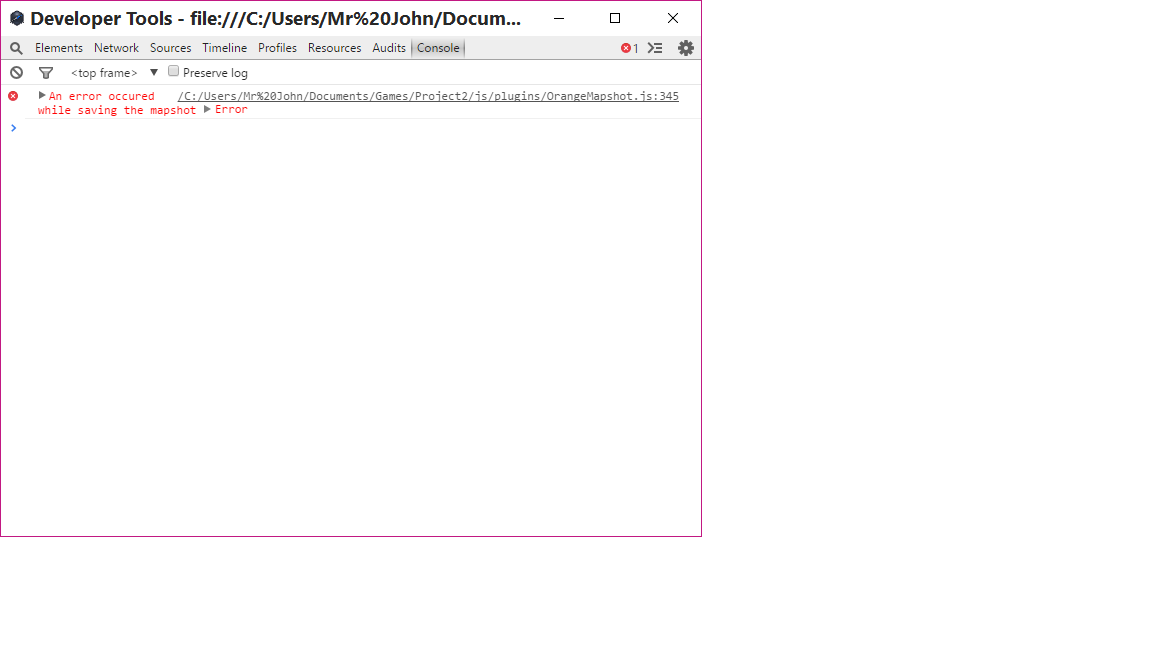
Task: Click the search magnifier icon in DevTools
Action: click(x=16, y=48)
